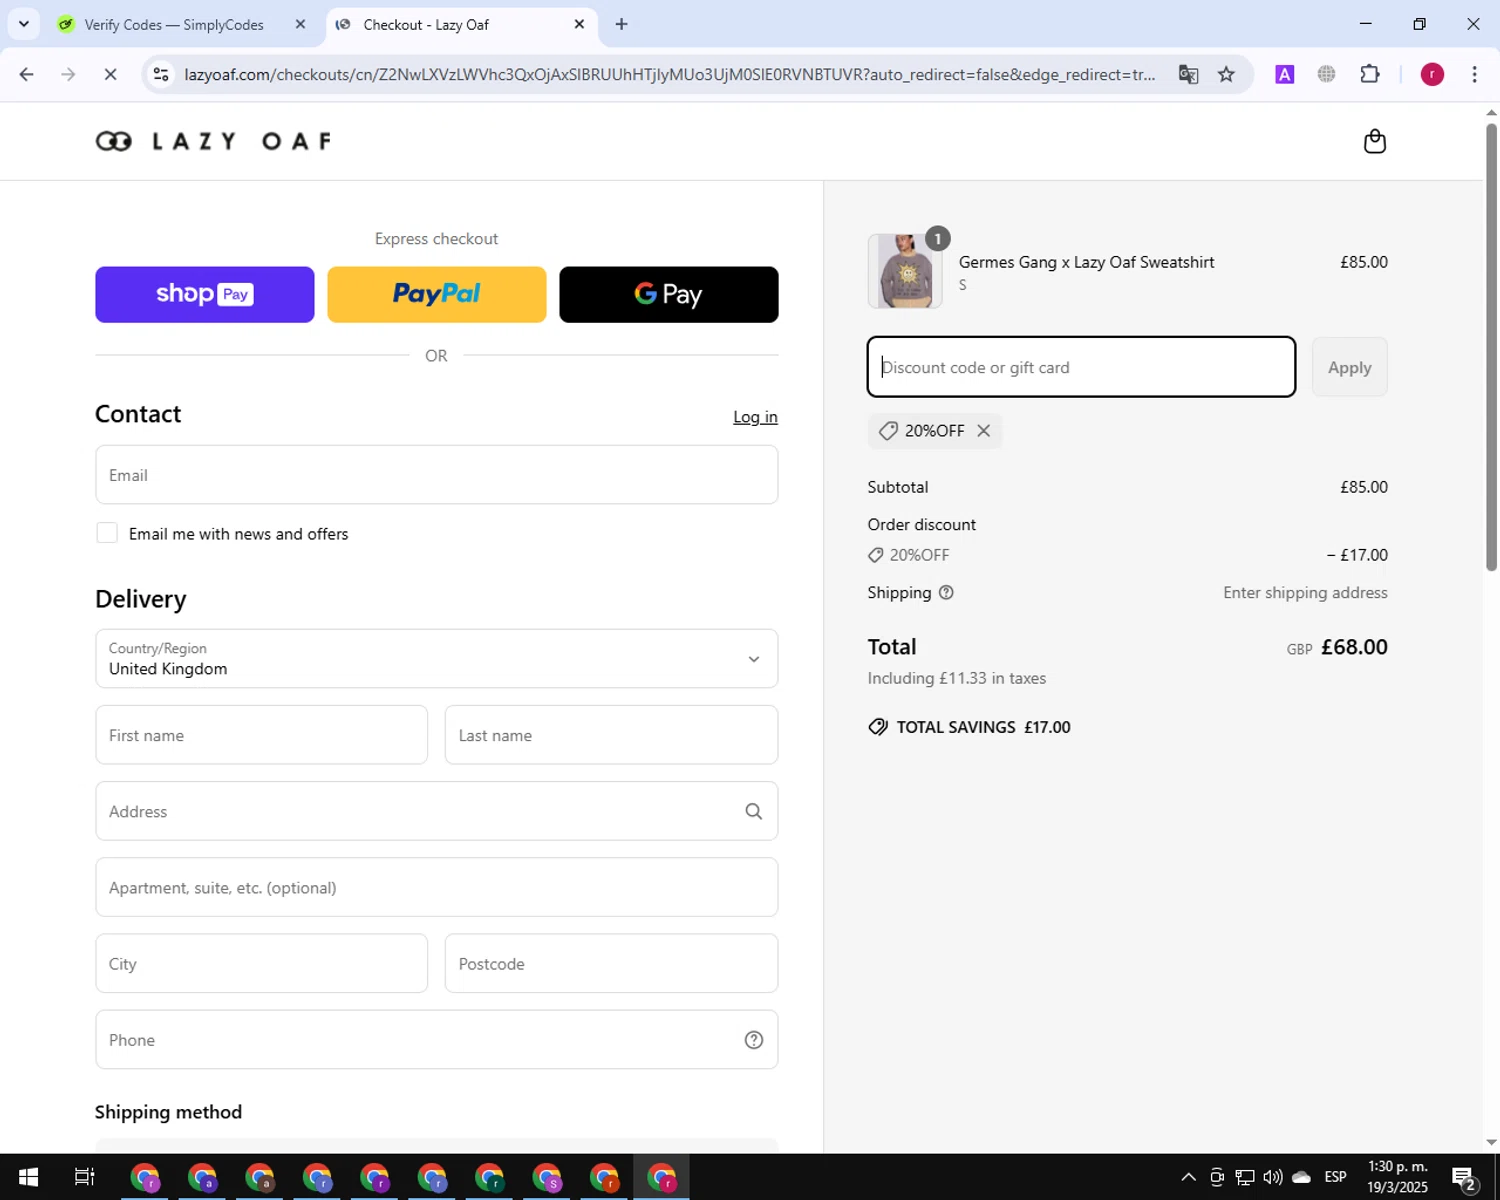The image size is (1500, 1200).
Task: Switch to Verify Codes — SimplyCodes tab
Action: [x=172, y=25]
